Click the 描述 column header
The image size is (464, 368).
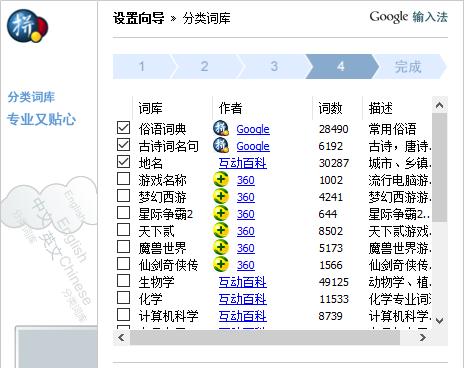coord(397,108)
